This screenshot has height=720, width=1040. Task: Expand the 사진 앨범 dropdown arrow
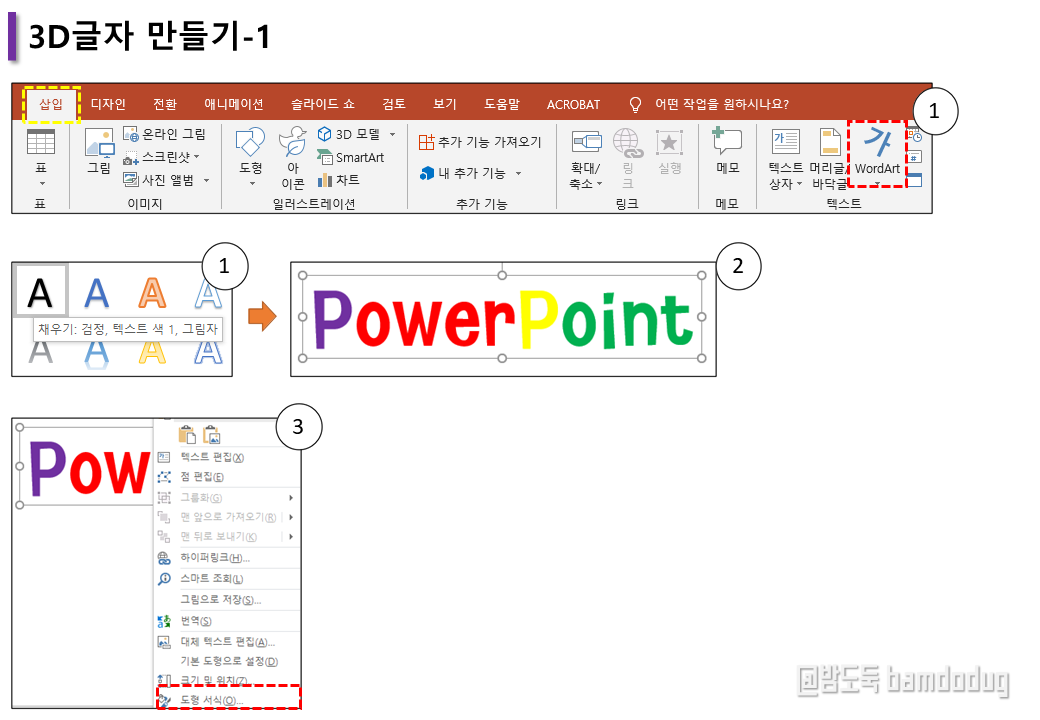tap(206, 180)
